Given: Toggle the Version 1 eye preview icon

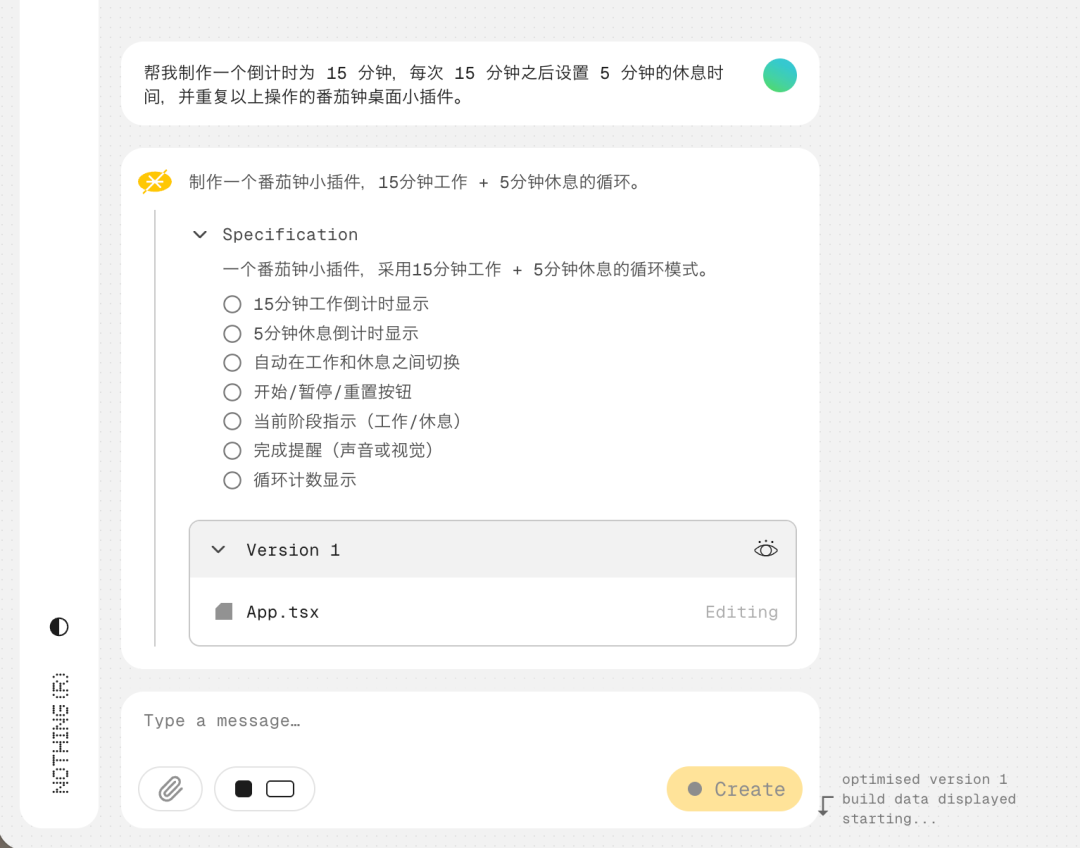Looking at the screenshot, I should pyautogui.click(x=766, y=549).
